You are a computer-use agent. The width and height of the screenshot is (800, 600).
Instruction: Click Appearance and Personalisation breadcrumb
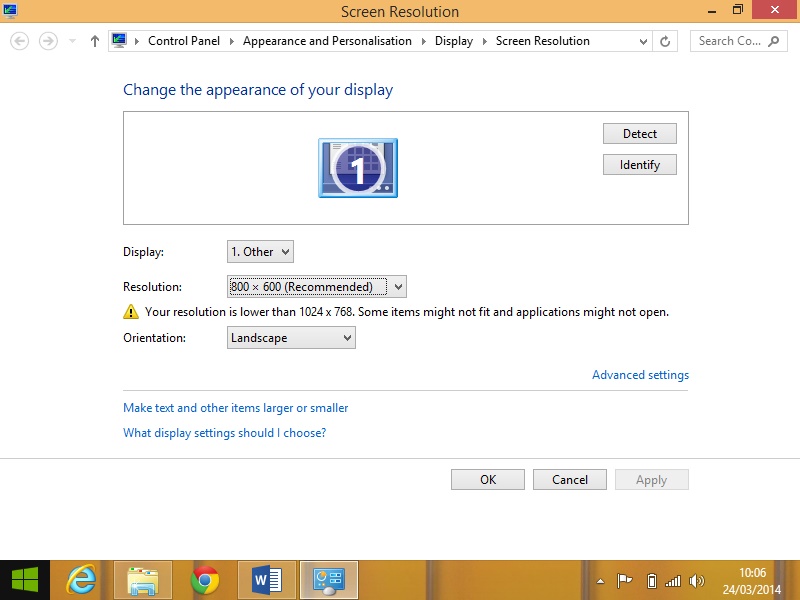click(327, 41)
